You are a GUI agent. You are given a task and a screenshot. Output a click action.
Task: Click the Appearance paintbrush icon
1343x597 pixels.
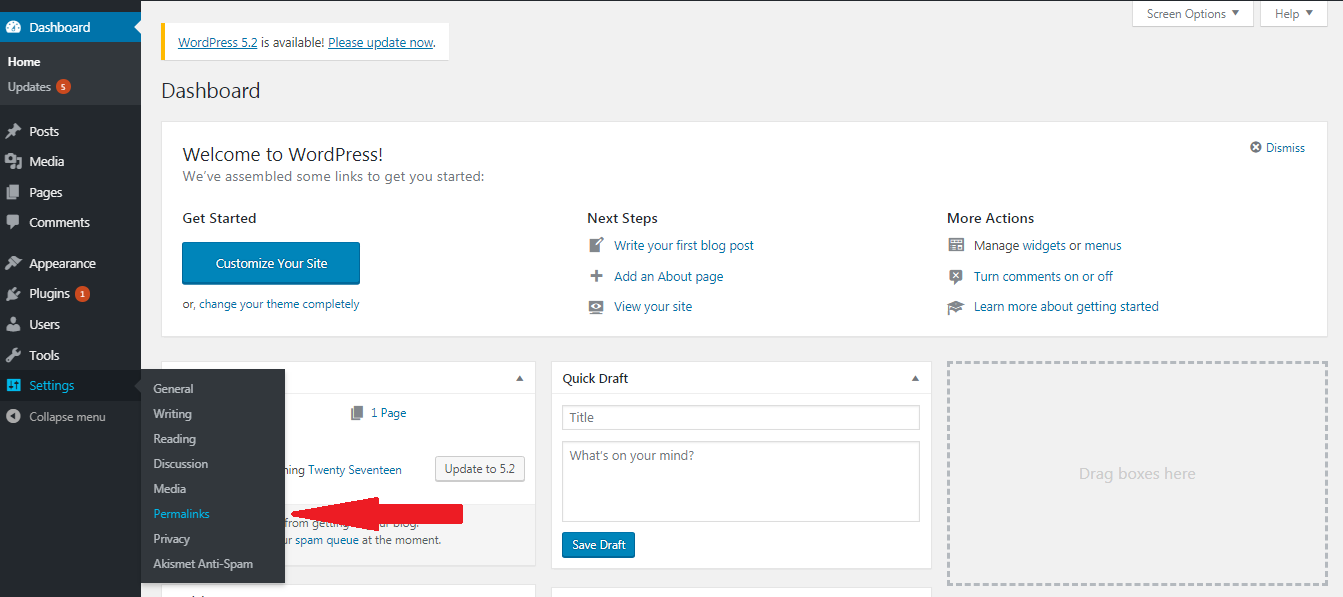[13, 263]
